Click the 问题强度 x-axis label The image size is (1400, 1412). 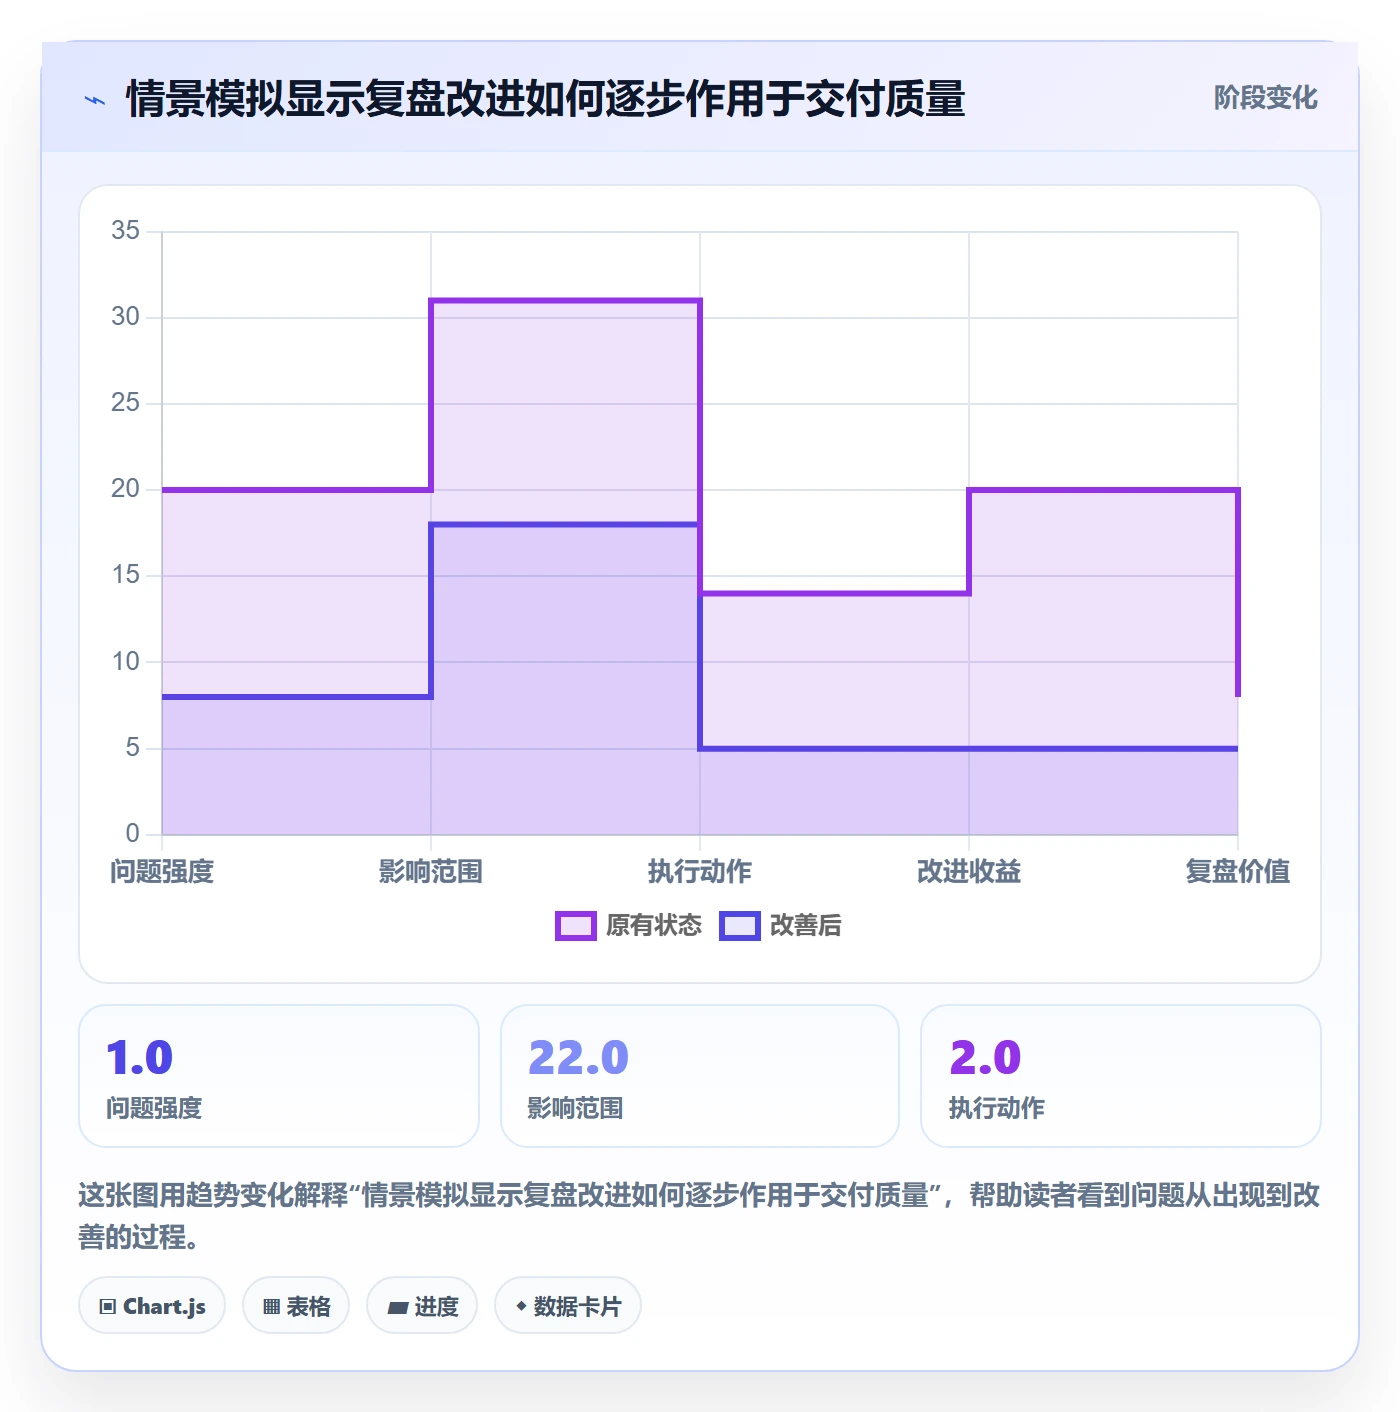(162, 872)
